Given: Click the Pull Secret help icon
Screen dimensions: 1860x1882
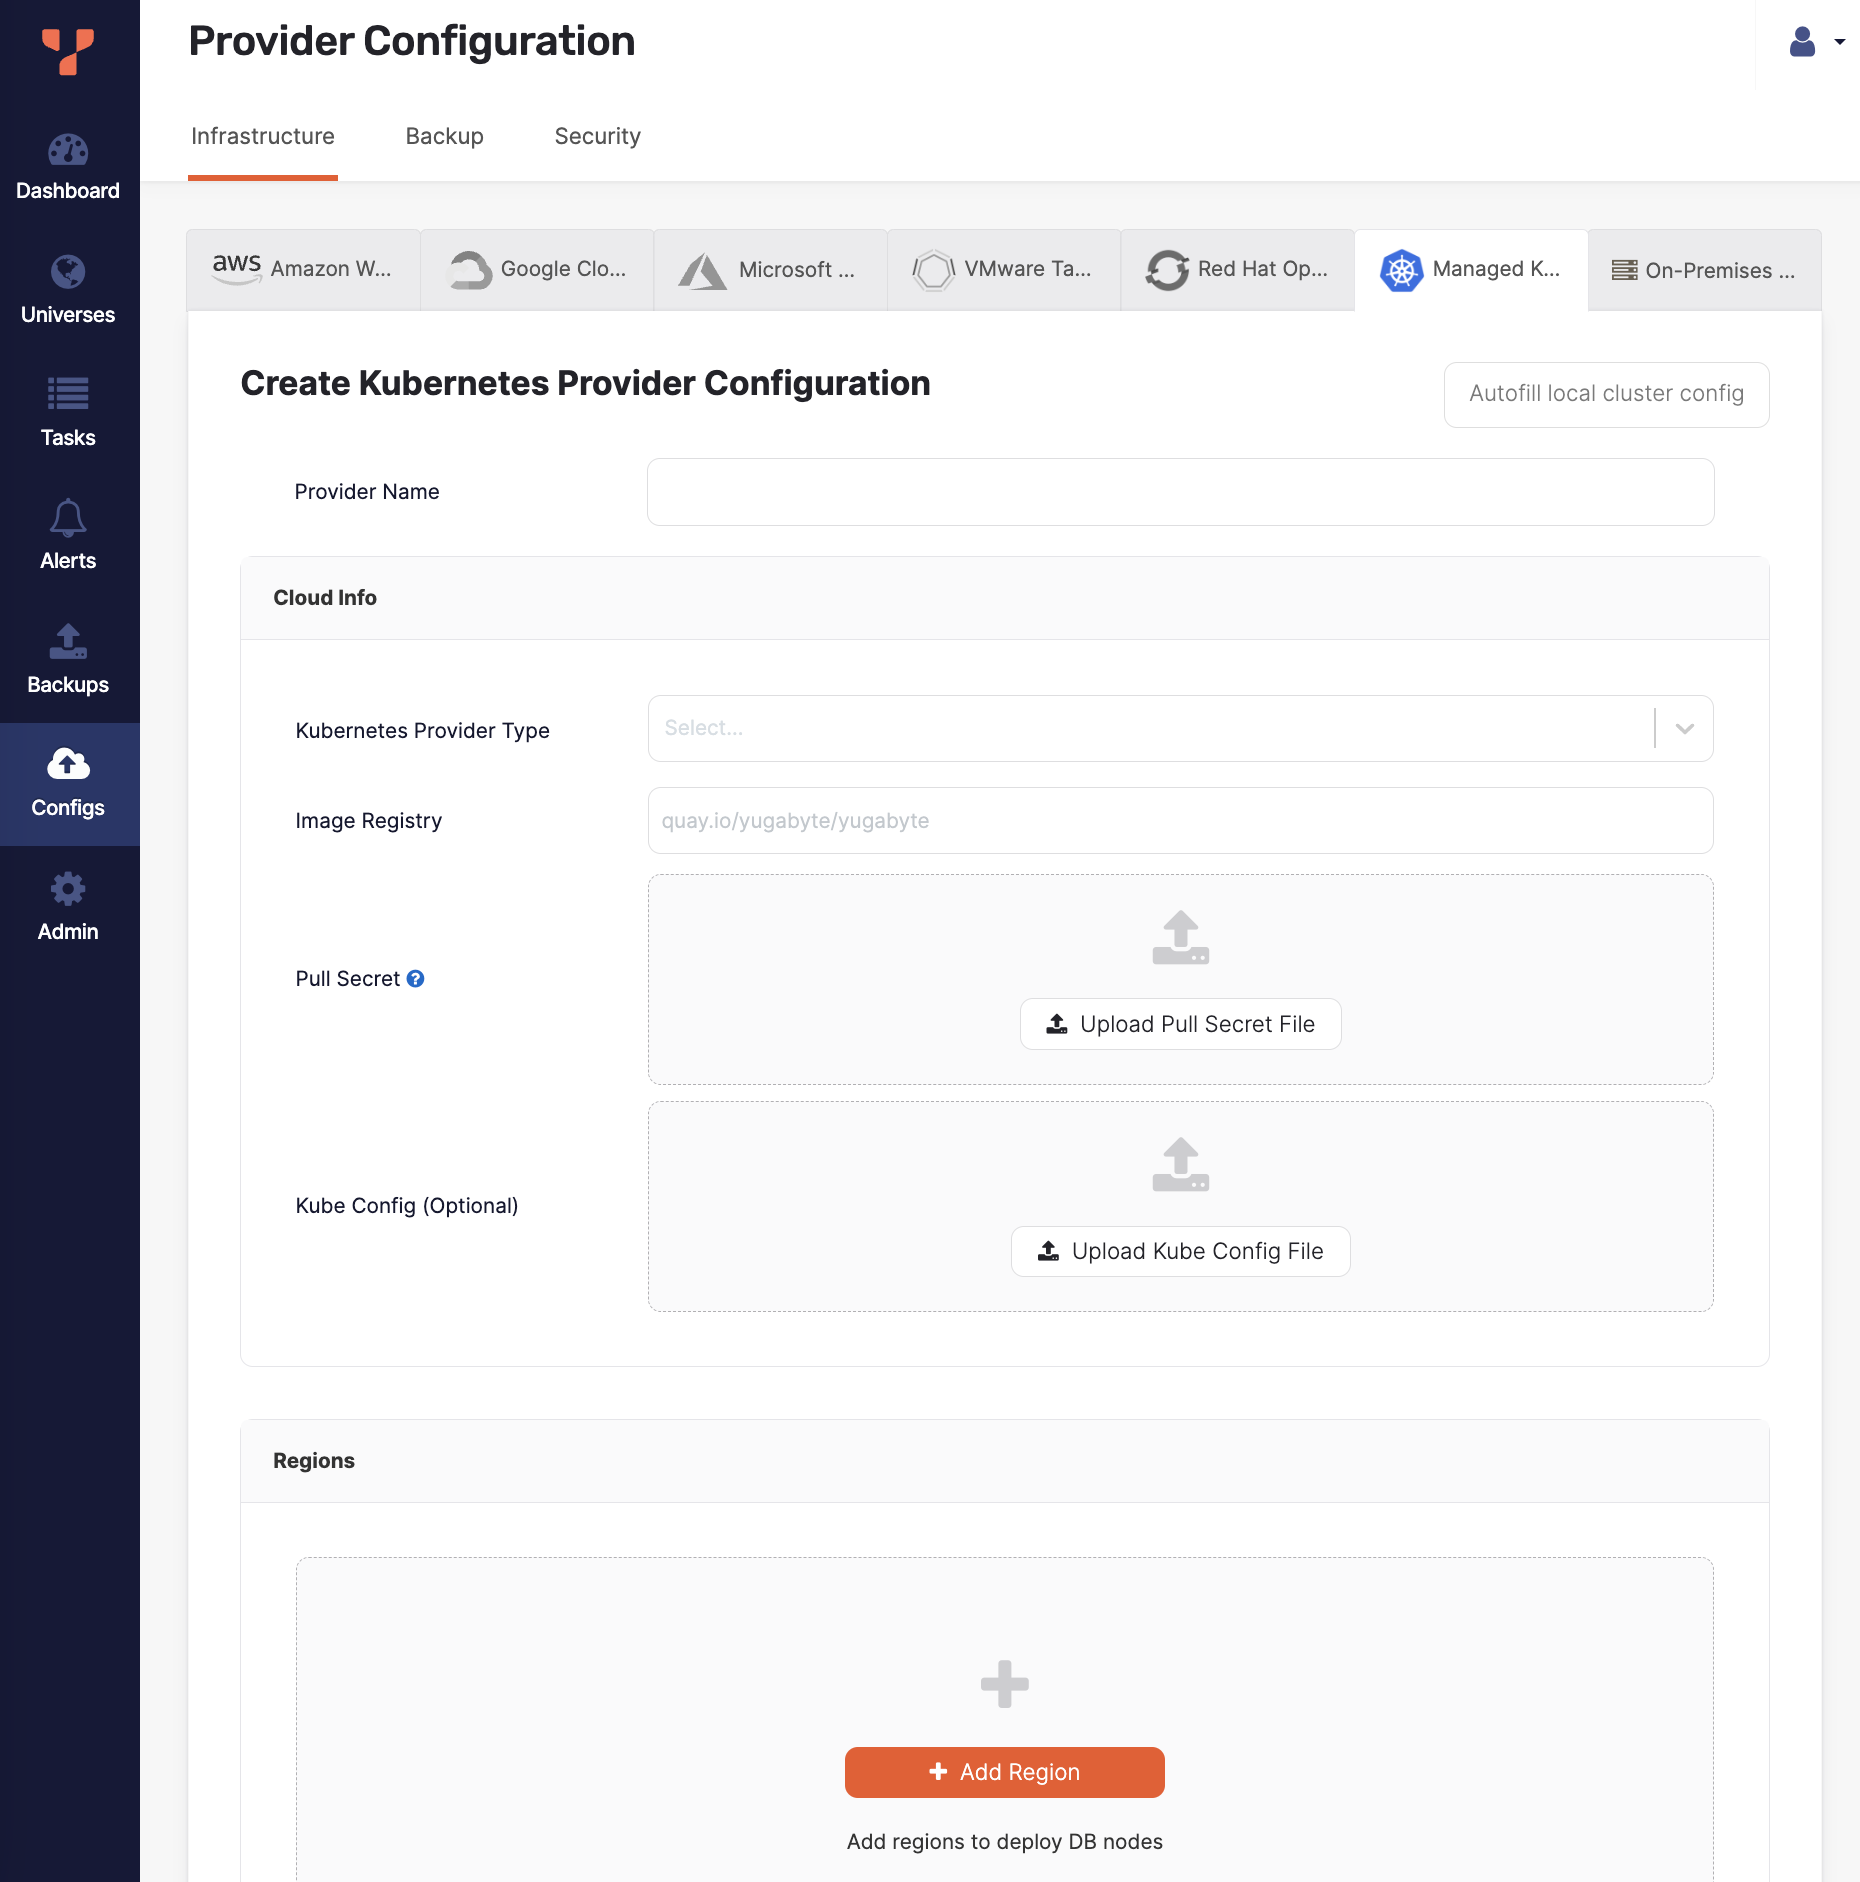Looking at the screenshot, I should click(x=416, y=978).
